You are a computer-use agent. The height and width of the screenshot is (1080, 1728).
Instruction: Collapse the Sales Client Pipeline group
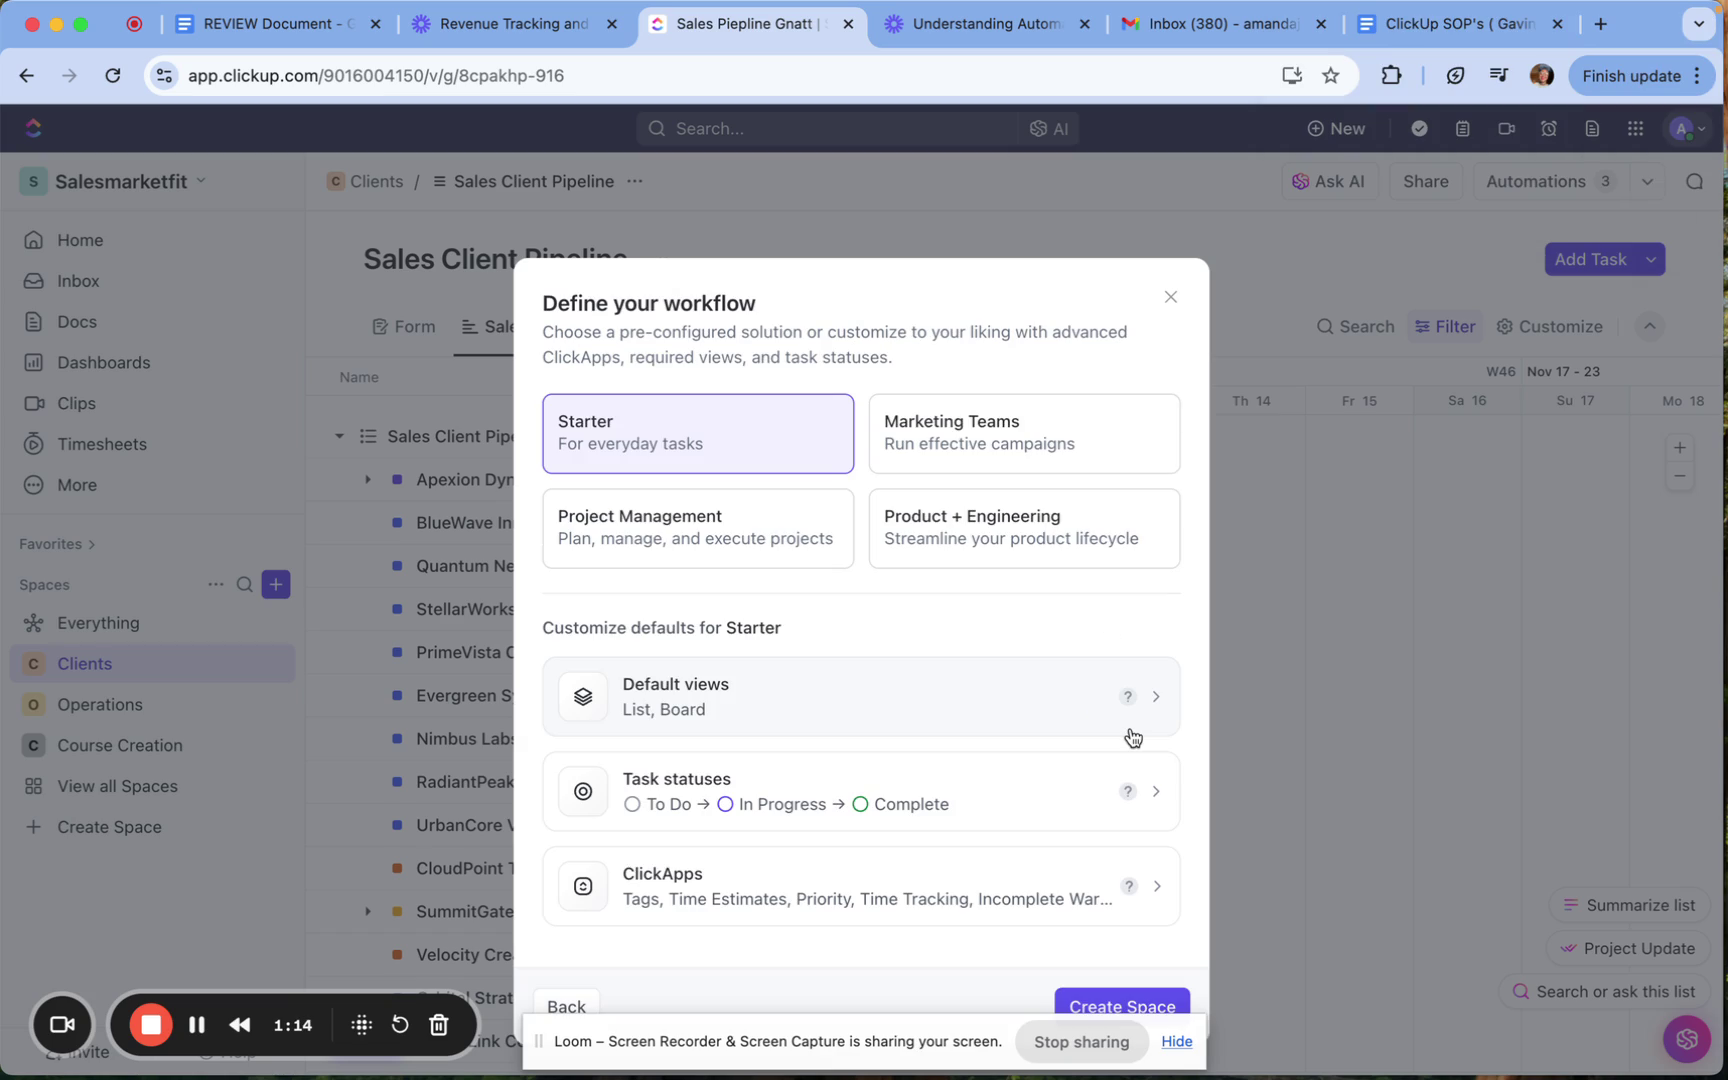[x=339, y=436]
